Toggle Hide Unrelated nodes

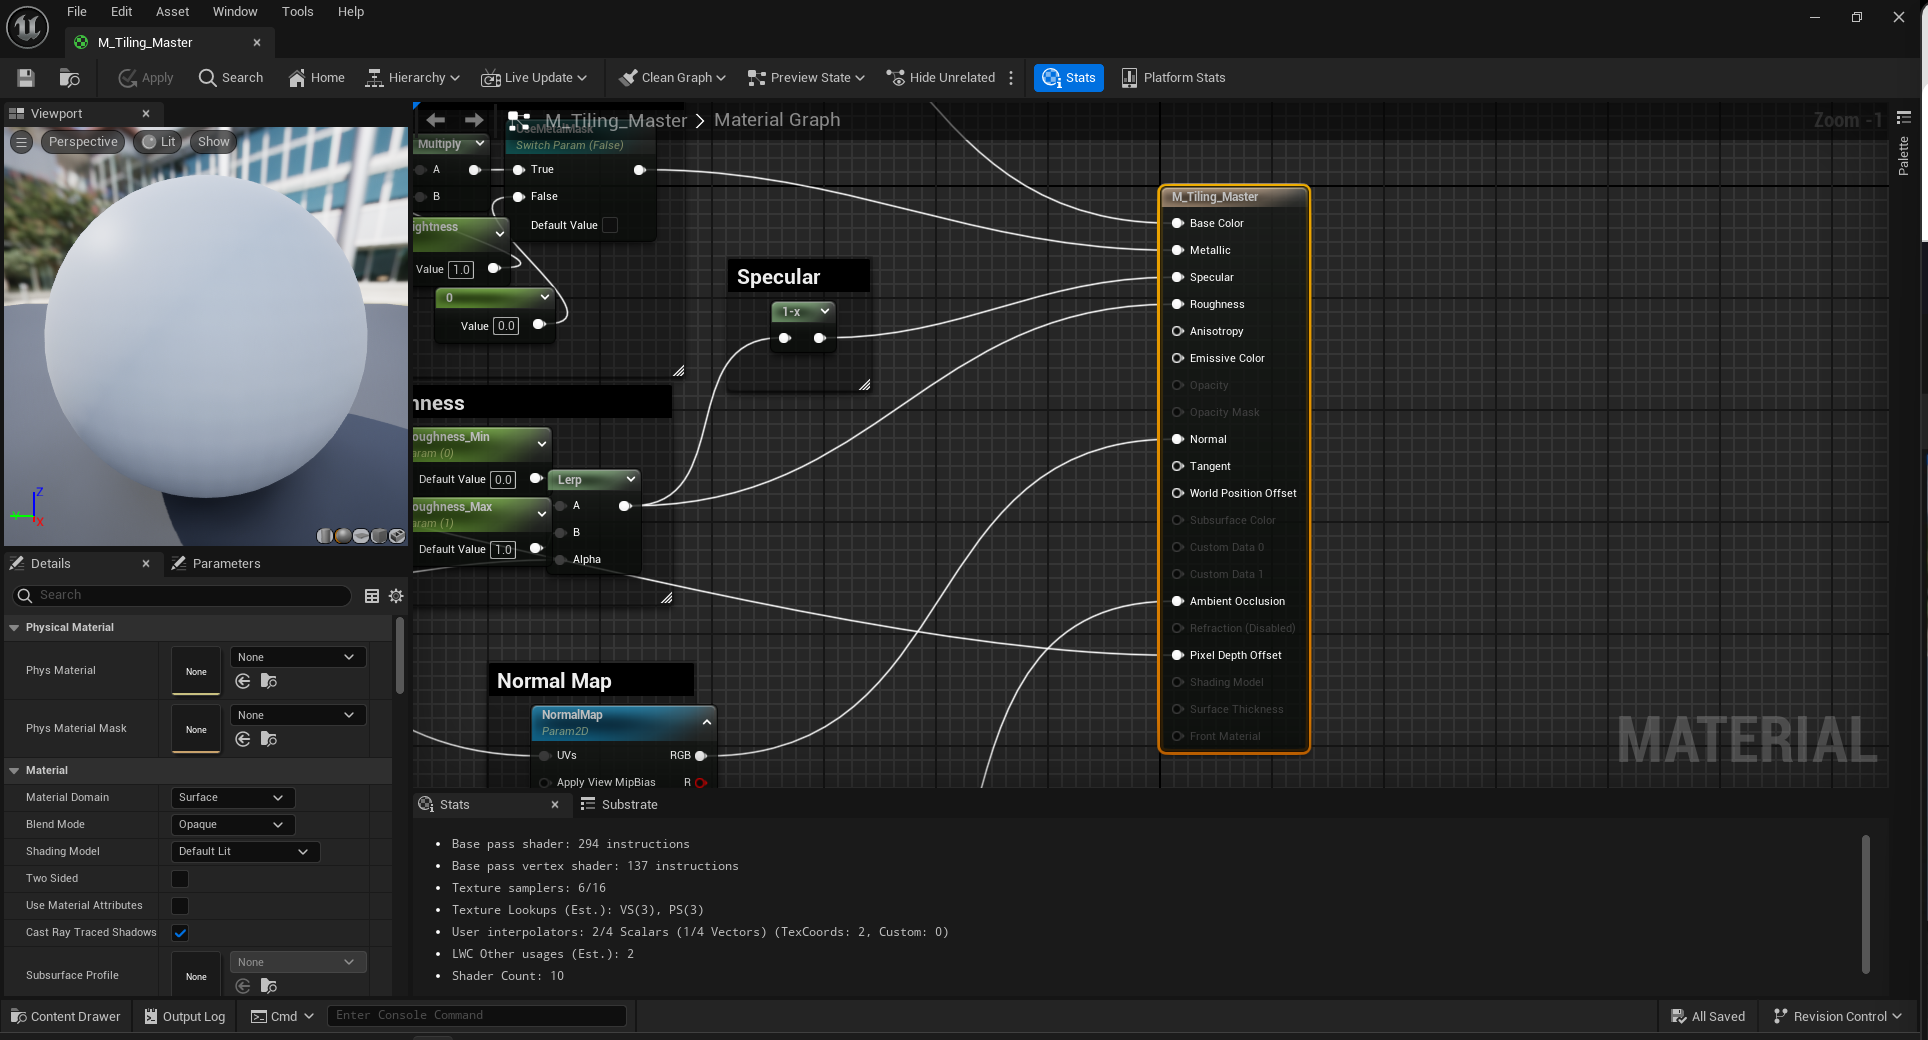tap(940, 77)
